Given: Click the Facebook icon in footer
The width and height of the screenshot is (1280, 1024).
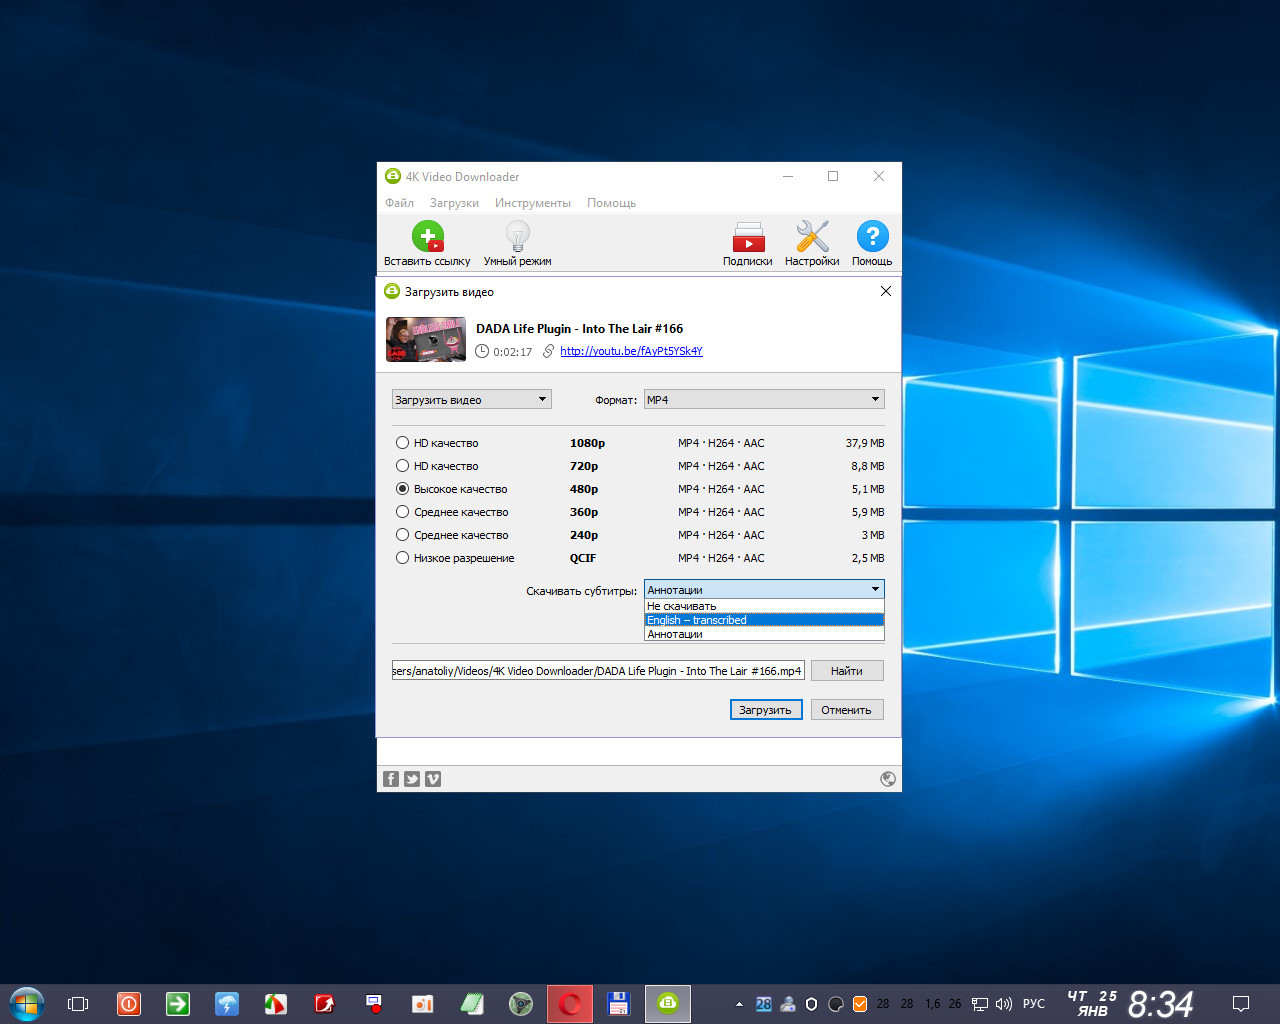Looking at the screenshot, I should 391,779.
